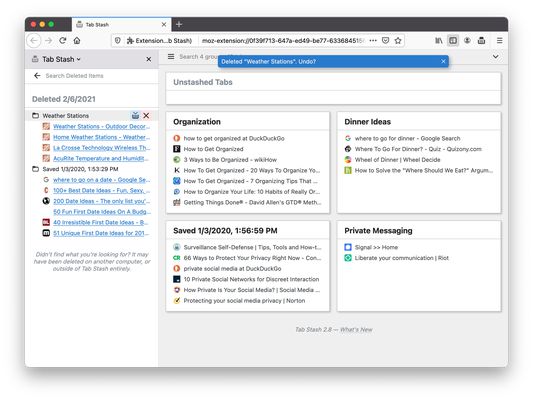Open Surveillance Self-Defense entry
This screenshot has width=533, height=400.
coord(252,247)
